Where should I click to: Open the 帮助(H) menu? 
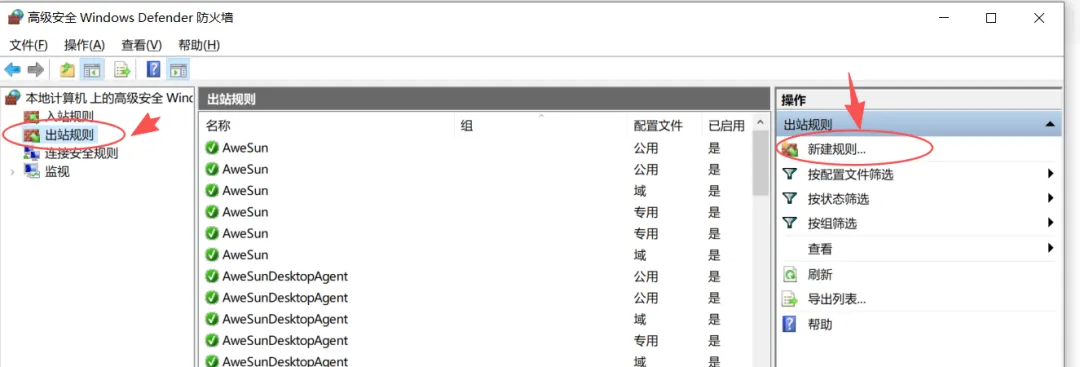[x=198, y=45]
